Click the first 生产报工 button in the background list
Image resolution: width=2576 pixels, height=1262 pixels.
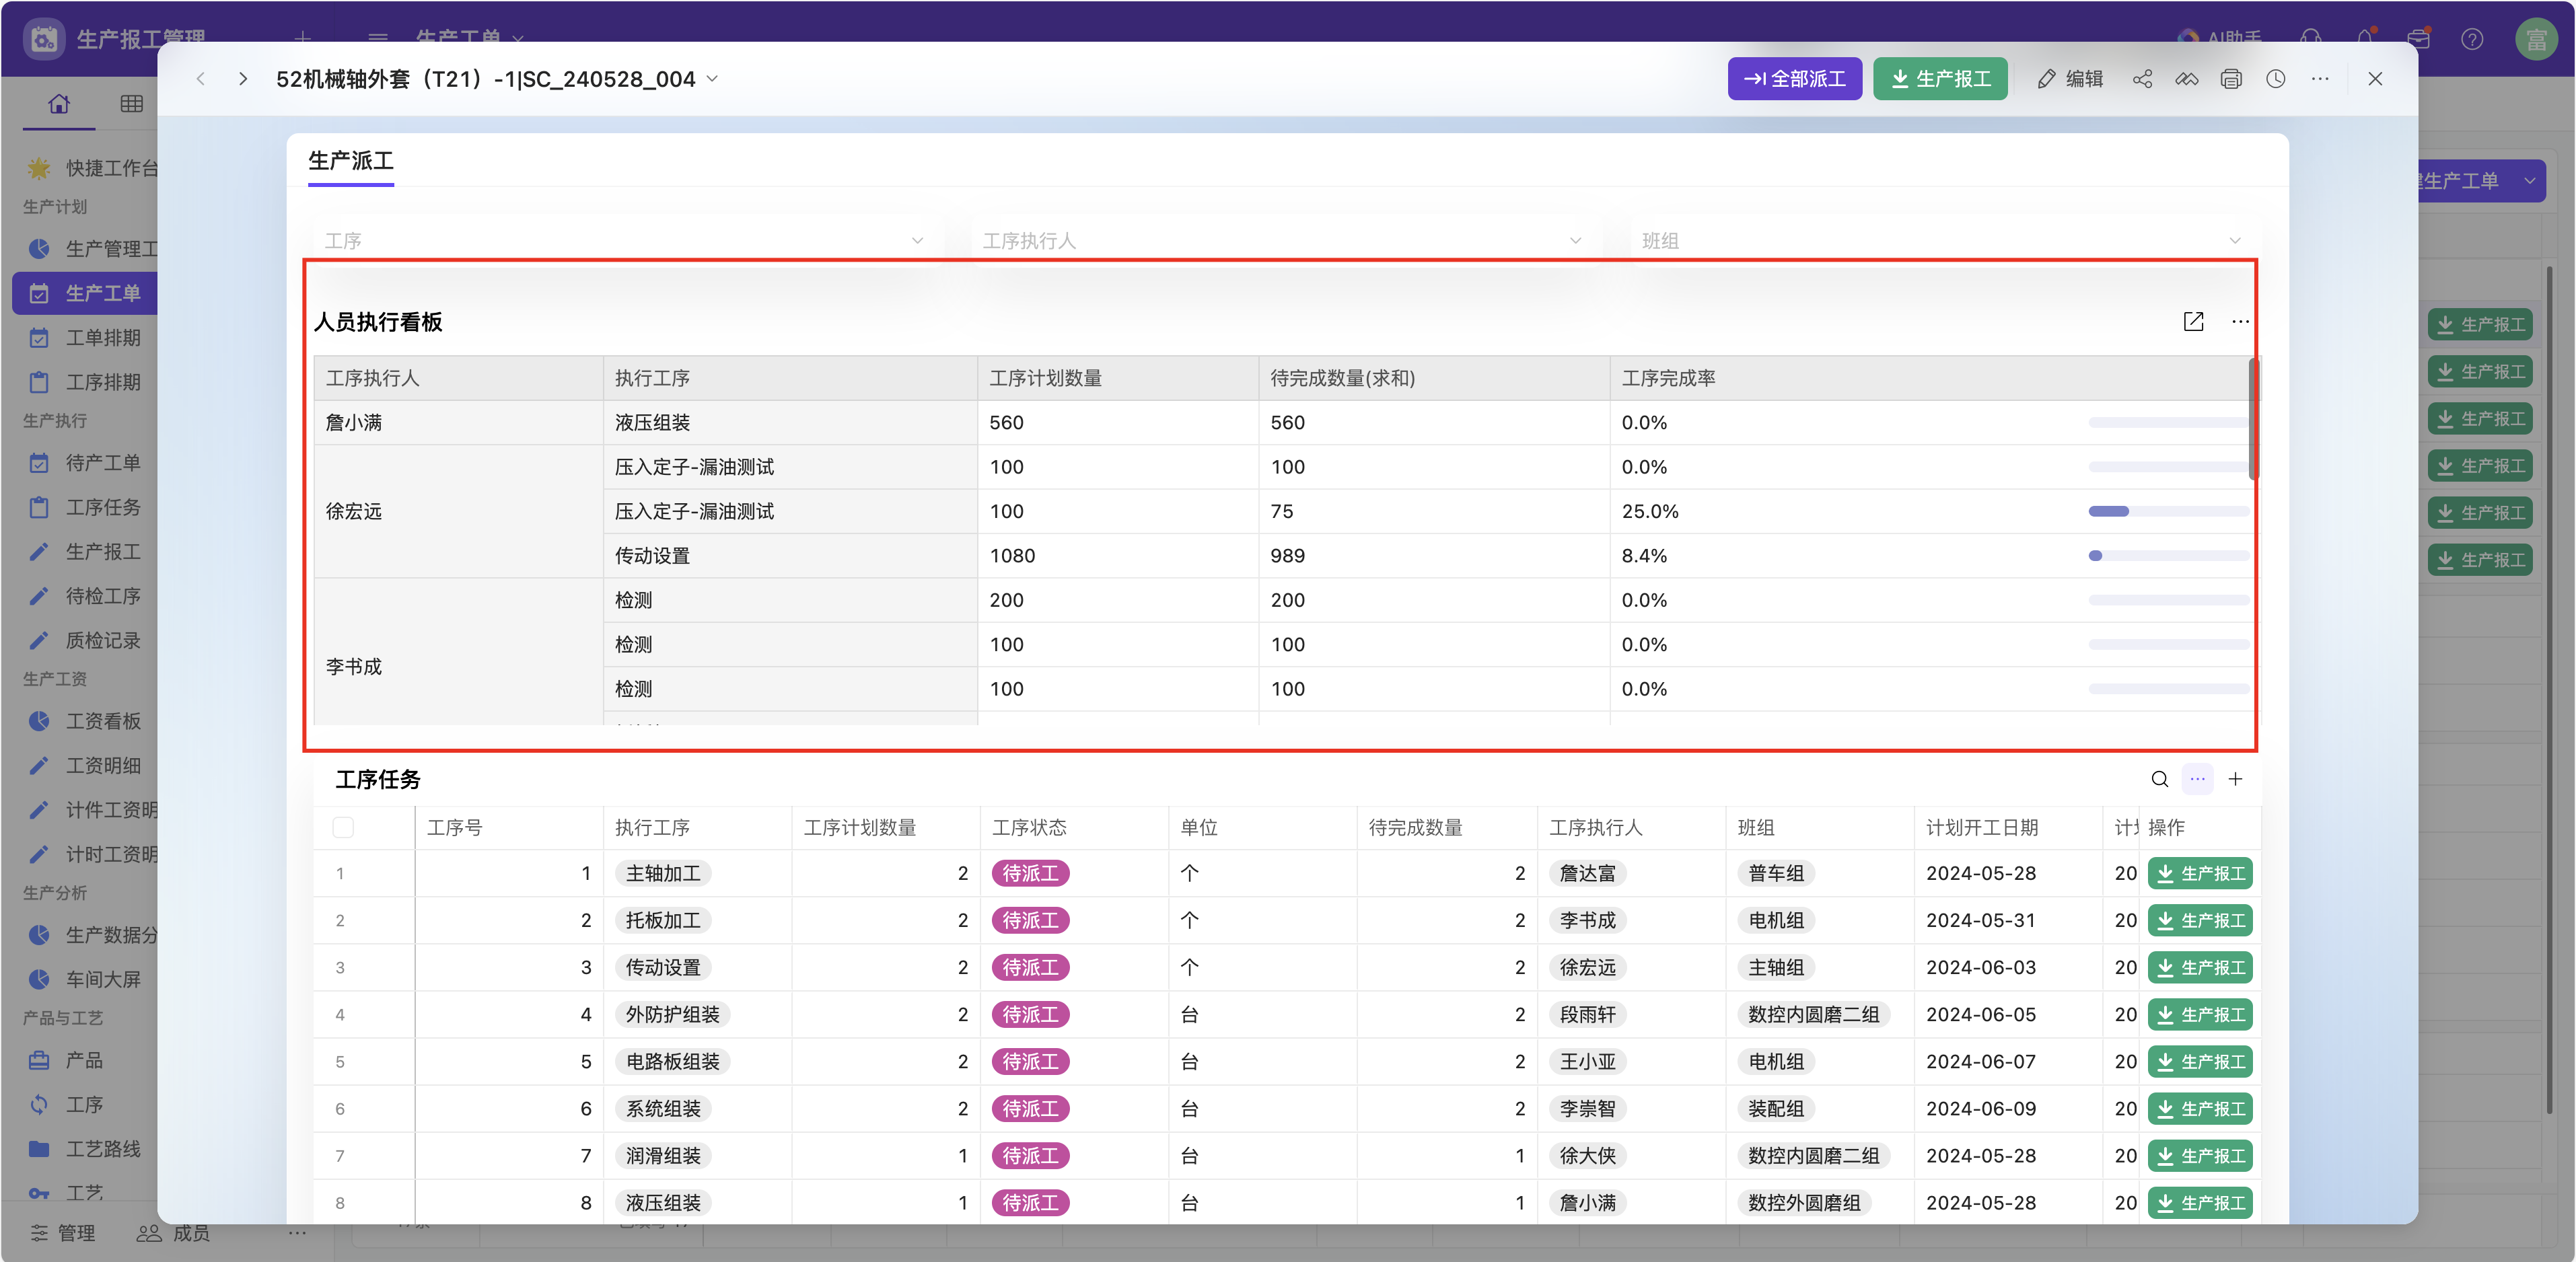pyautogui.click(x=2479, y=325)
